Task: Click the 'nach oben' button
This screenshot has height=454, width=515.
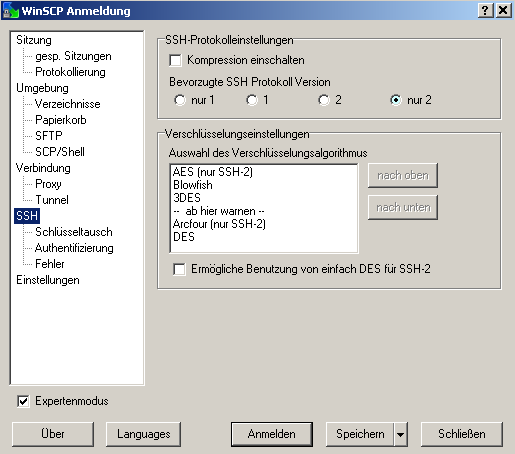Action: 403,175
